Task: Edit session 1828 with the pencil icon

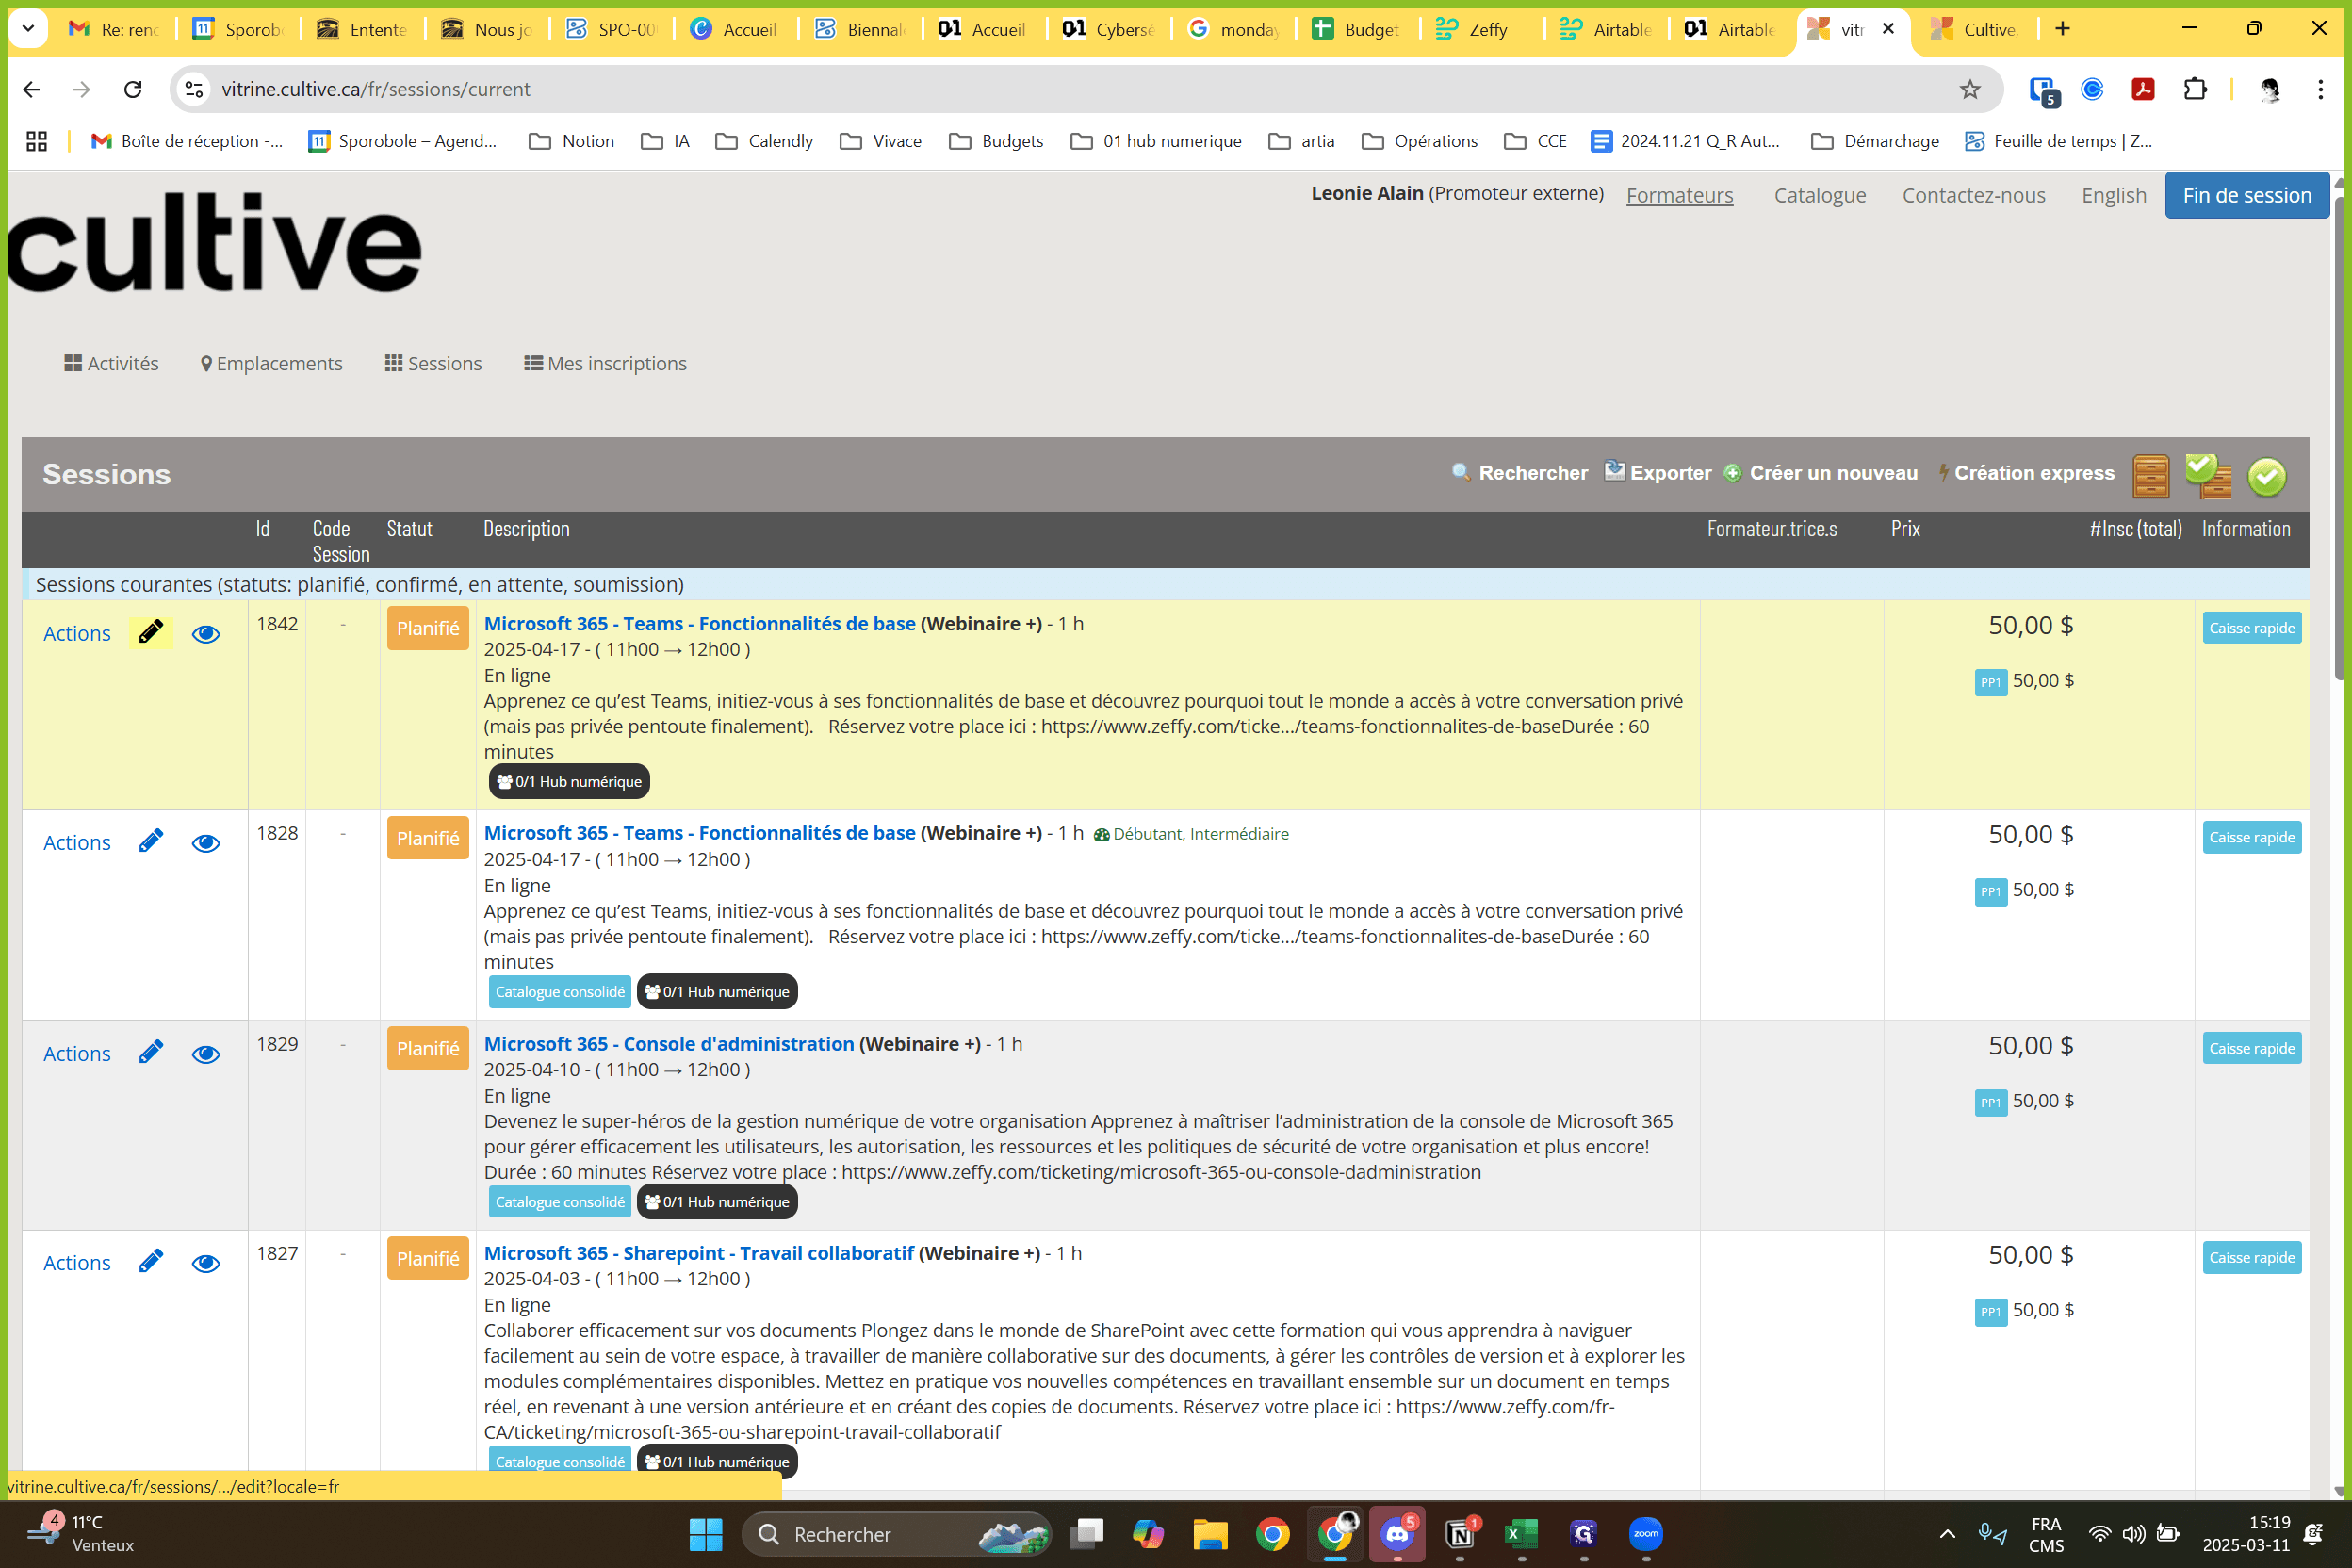Action: coord(151,842)
